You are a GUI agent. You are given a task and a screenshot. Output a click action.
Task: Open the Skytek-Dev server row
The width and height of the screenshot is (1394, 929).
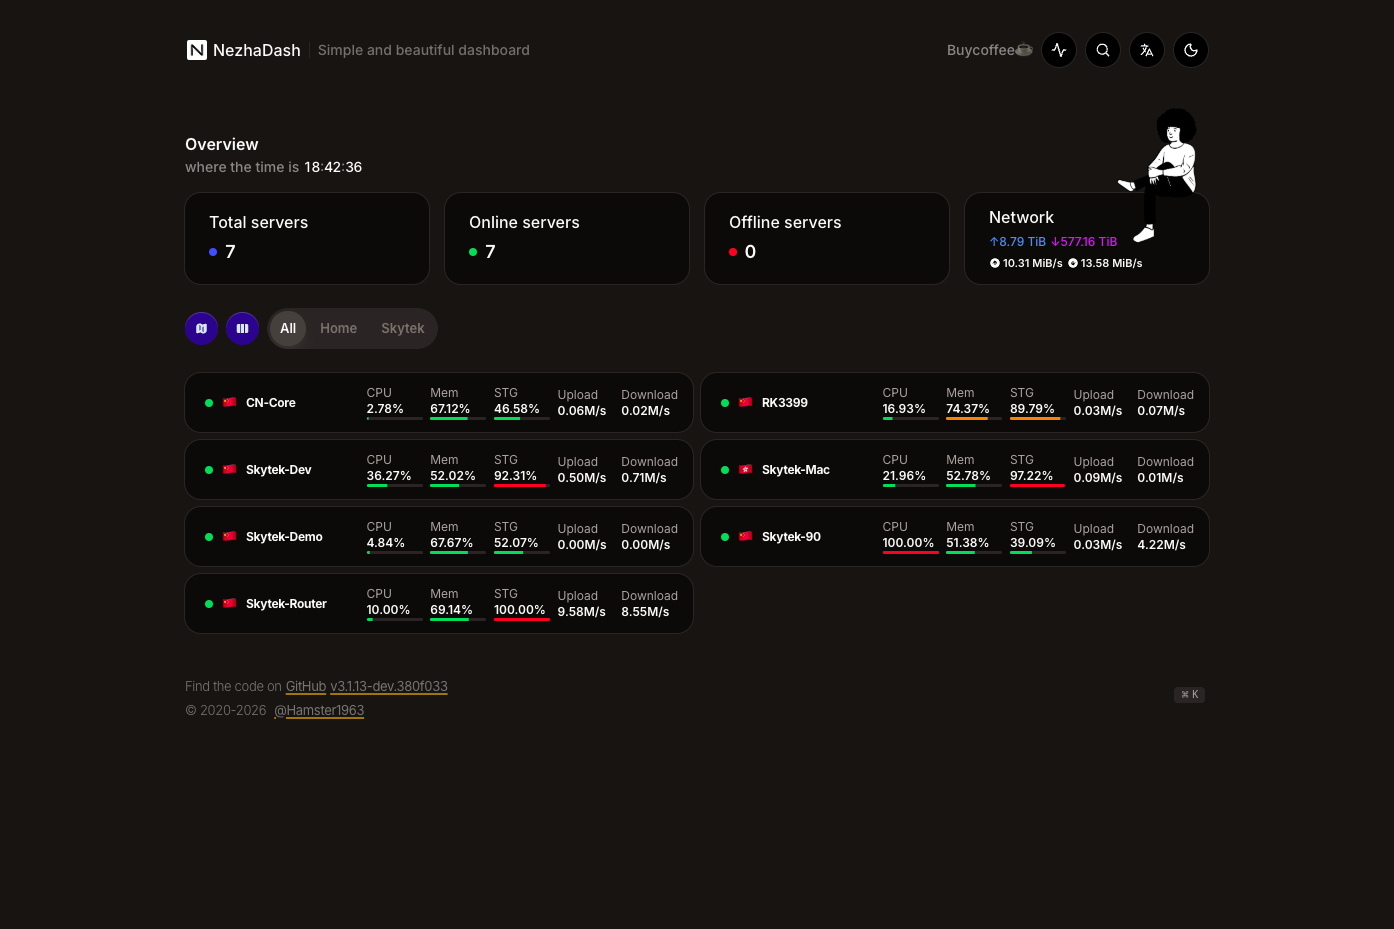[x=439, y=470]
